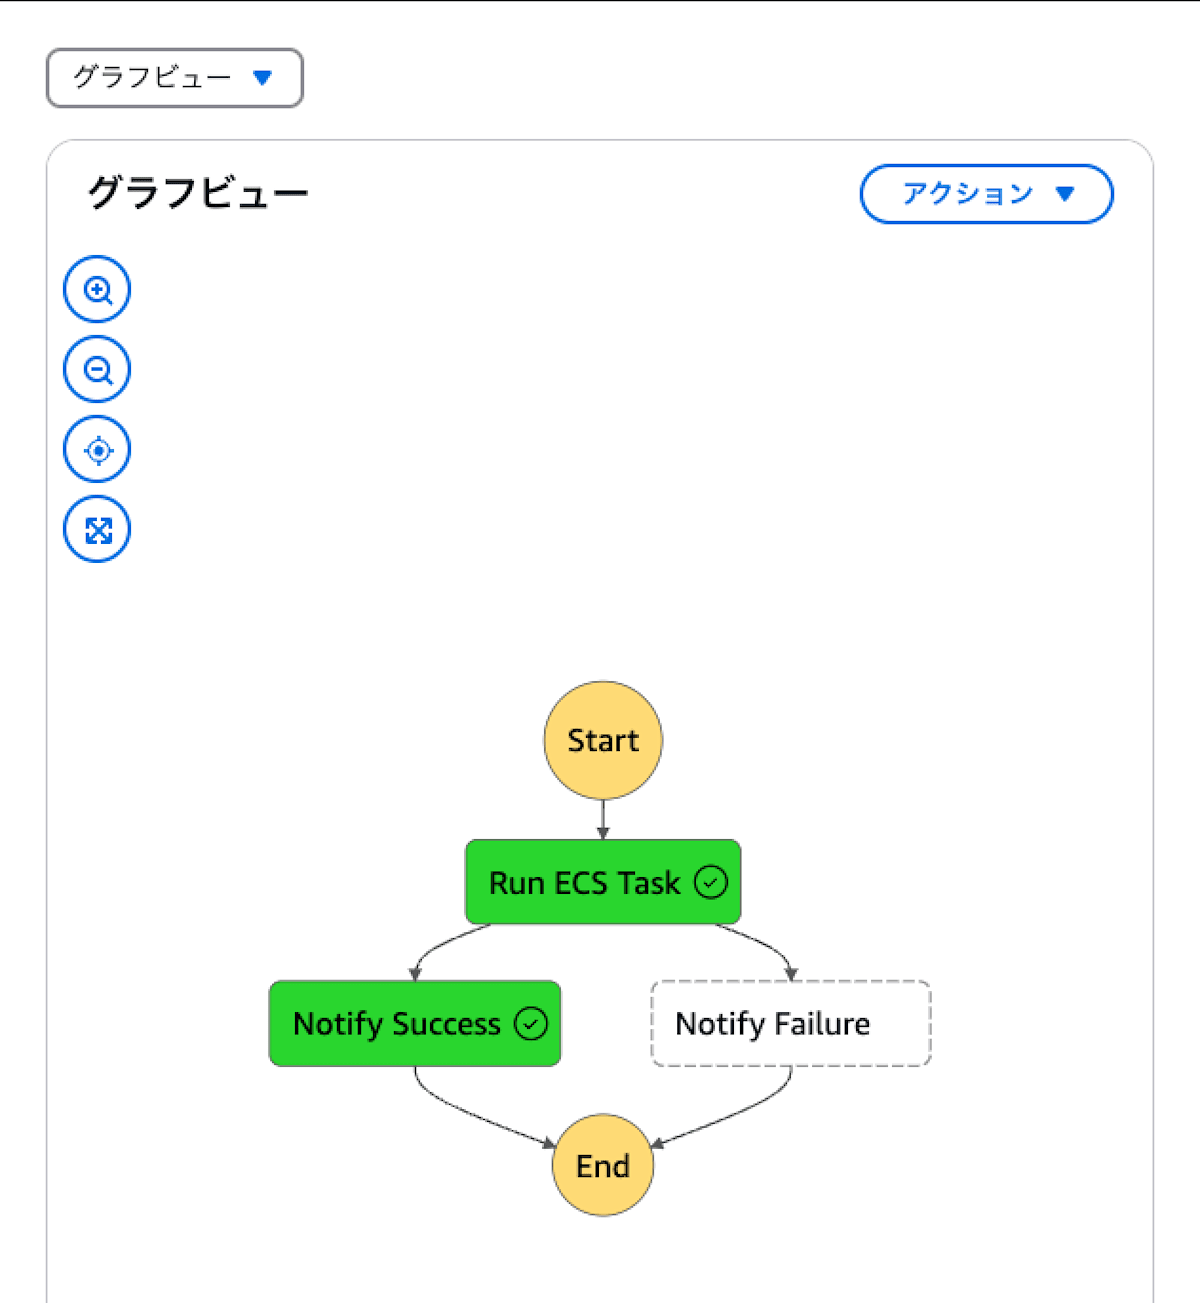Click the zoom in icon
Viewport: 1200px width, 1303px height.
click(x=96, y=289)
